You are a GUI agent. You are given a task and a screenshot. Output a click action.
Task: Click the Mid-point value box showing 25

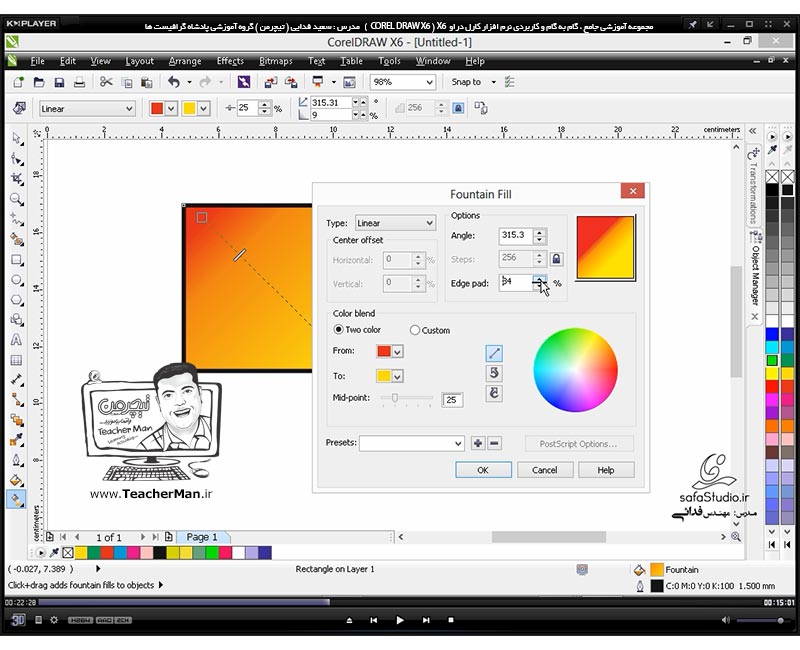452,399
